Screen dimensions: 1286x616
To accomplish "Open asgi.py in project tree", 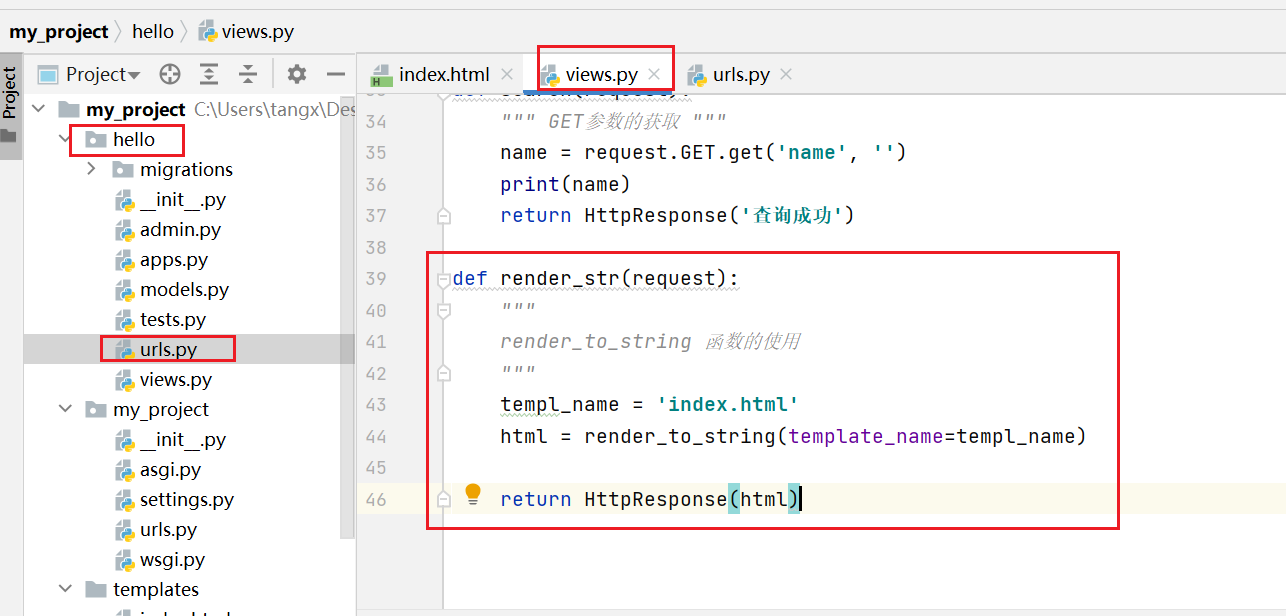I will [x=170, y=469].
